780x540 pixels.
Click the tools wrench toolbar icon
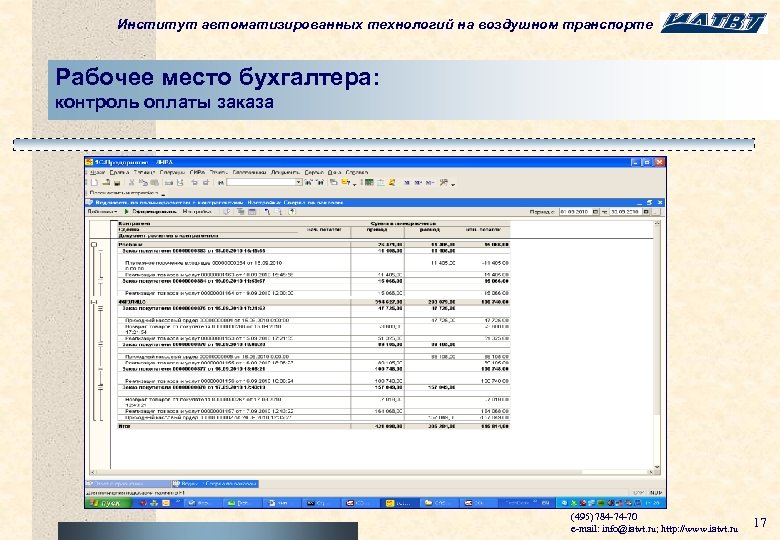444,183
